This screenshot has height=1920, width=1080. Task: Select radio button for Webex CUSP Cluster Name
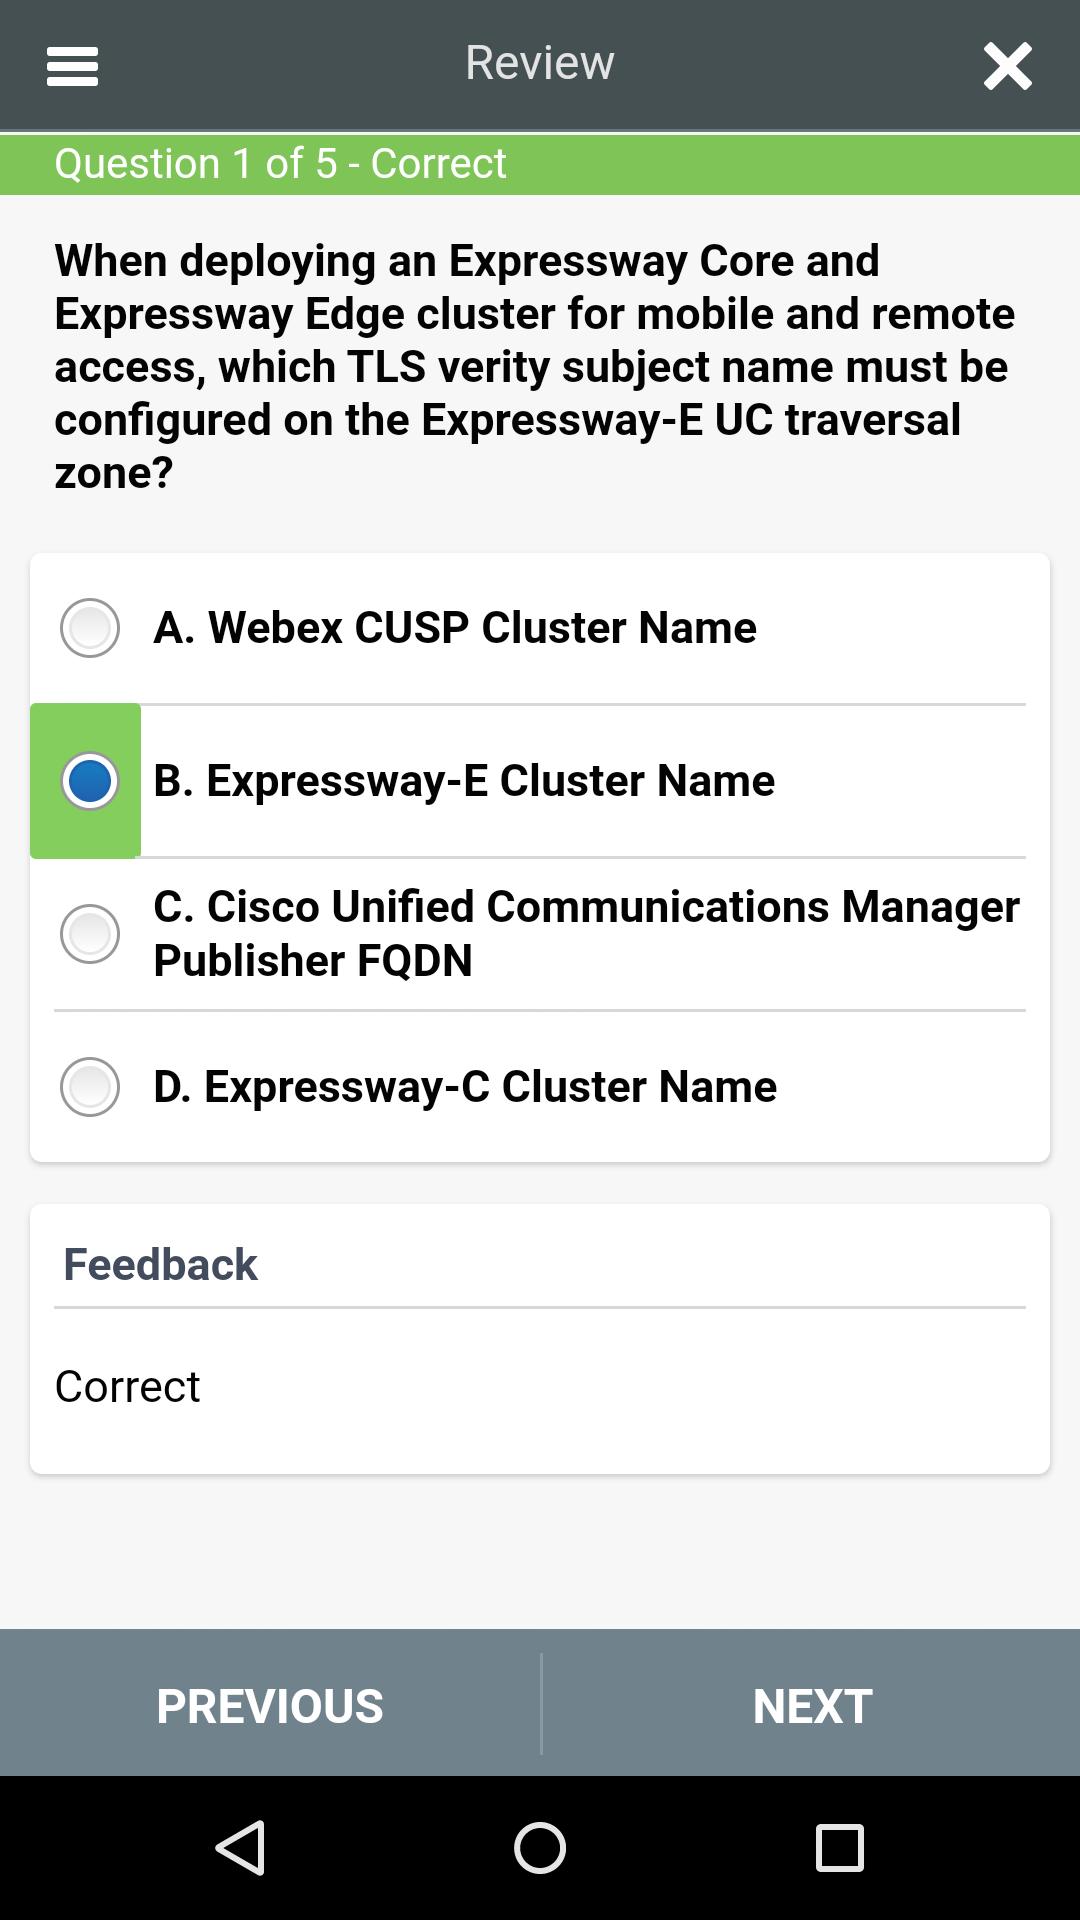pyautogui.click(x=90, y=628)
